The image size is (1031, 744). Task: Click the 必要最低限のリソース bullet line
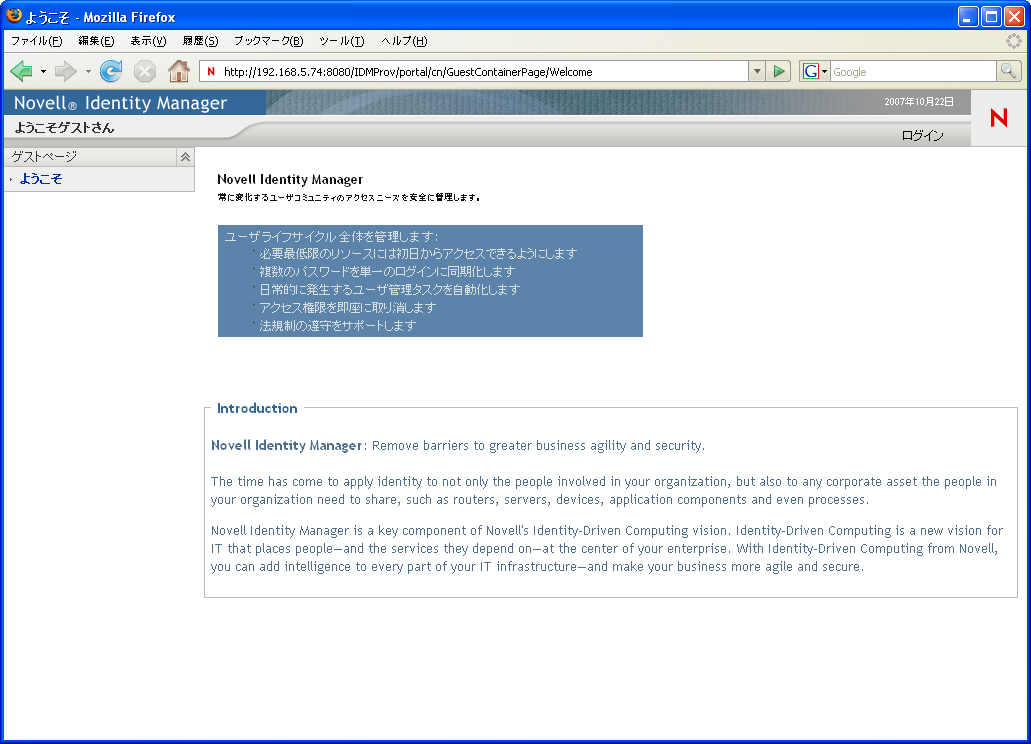(x=418, y=254)
